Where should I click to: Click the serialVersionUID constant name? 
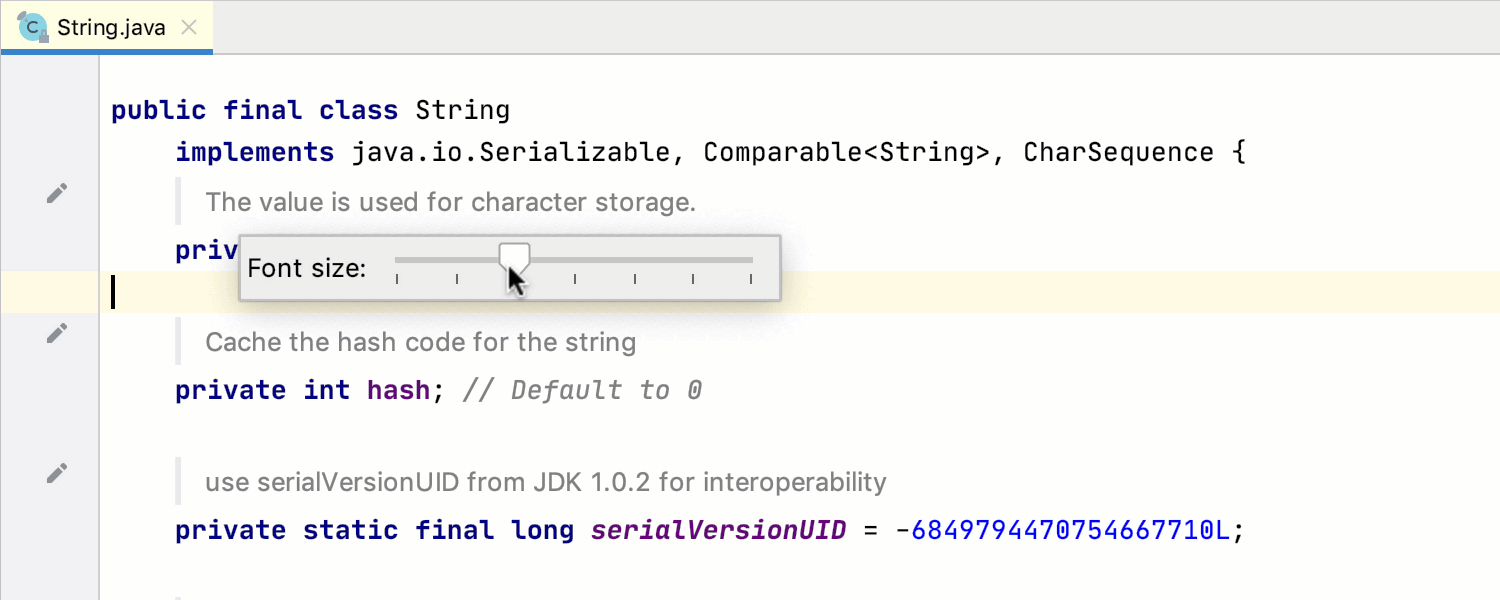719,530
